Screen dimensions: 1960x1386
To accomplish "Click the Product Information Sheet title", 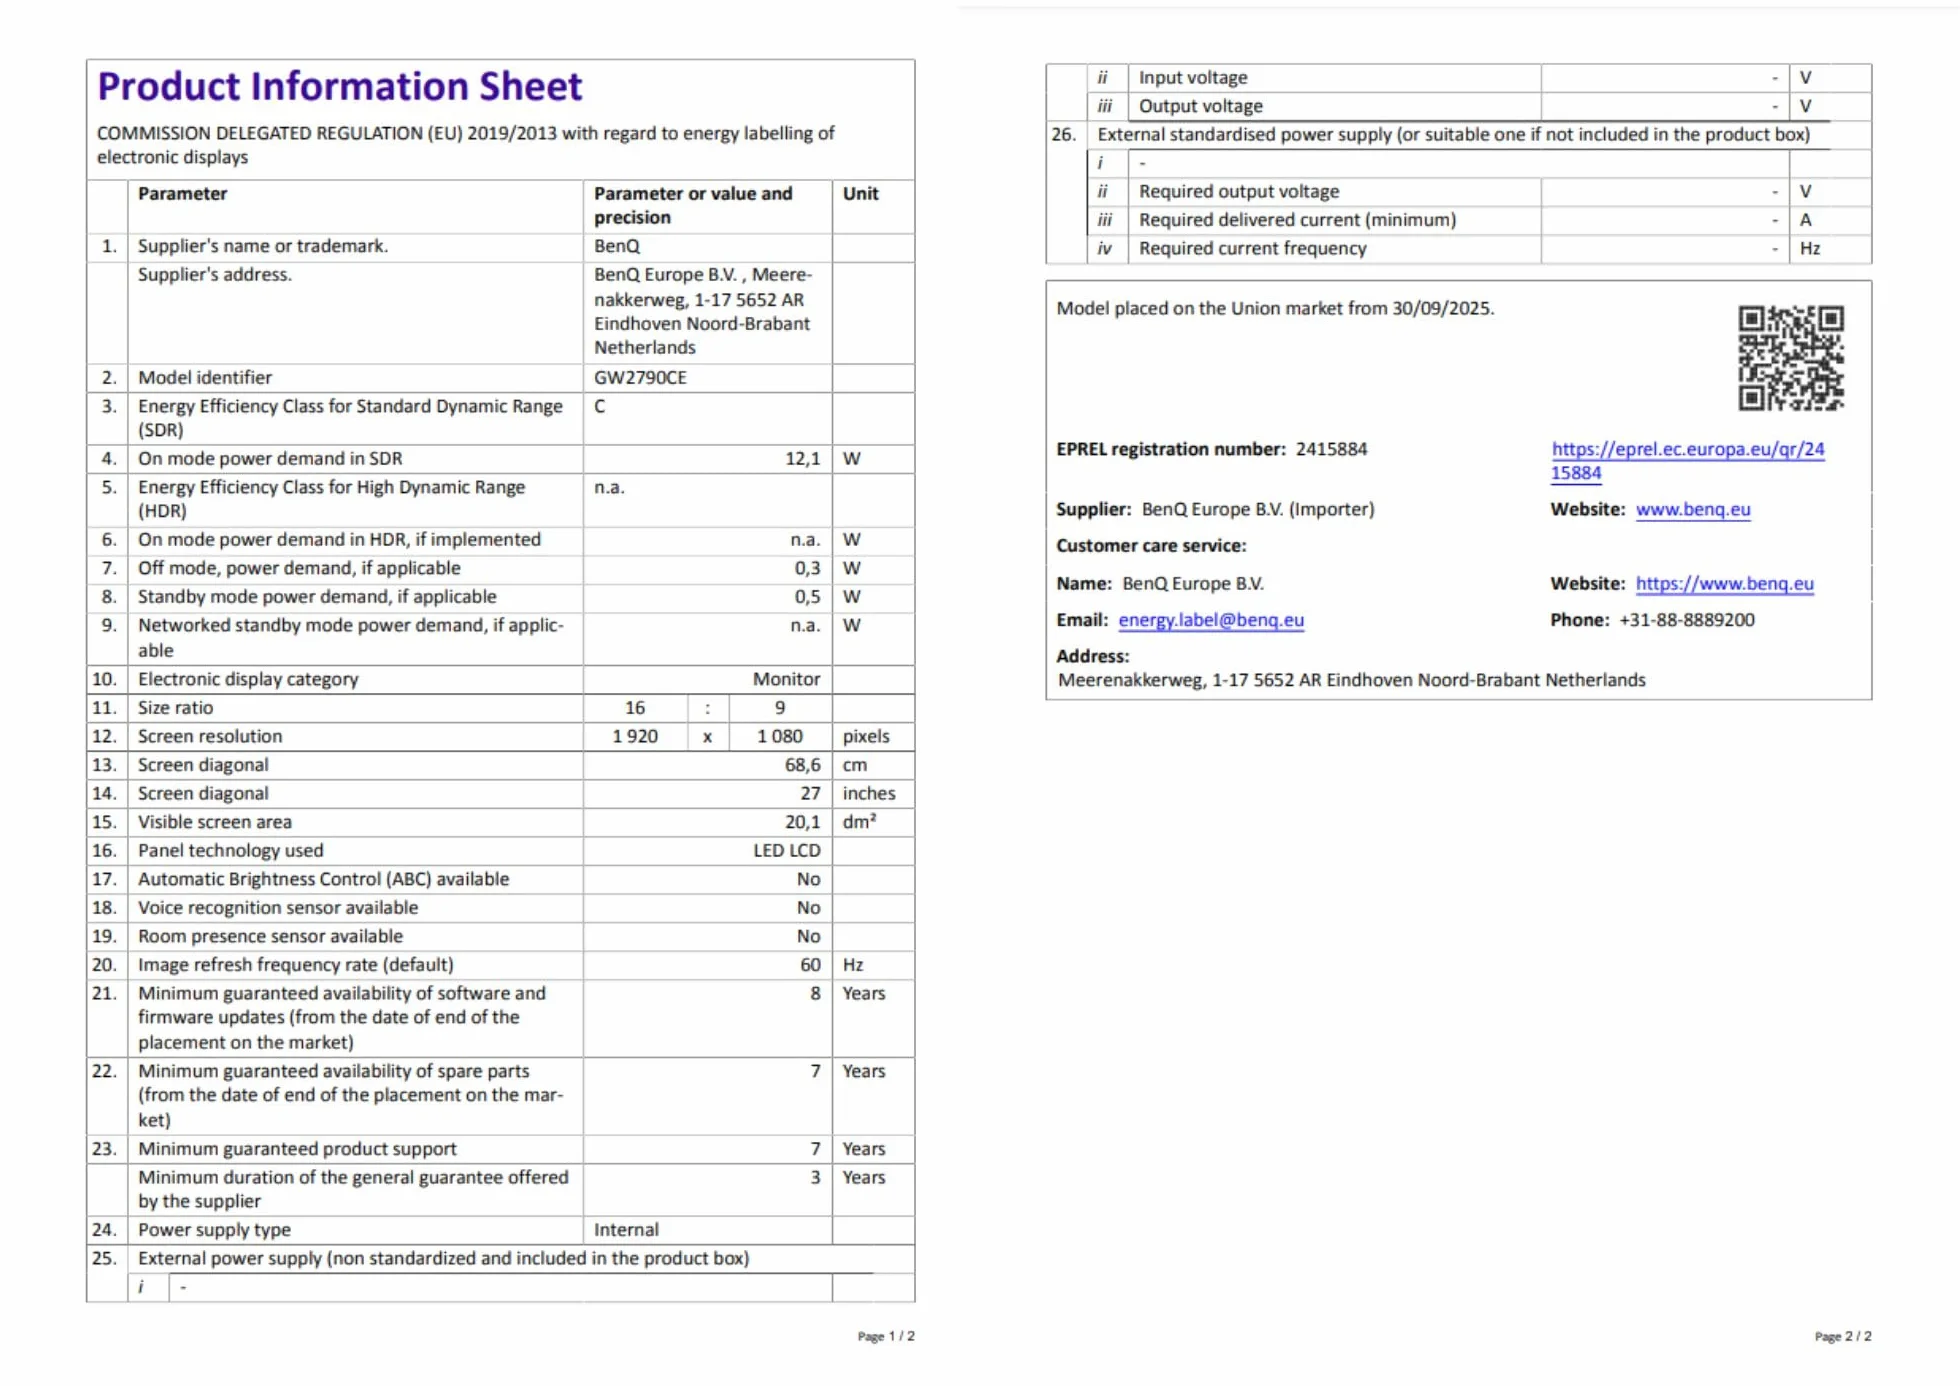I will (339, 86).
